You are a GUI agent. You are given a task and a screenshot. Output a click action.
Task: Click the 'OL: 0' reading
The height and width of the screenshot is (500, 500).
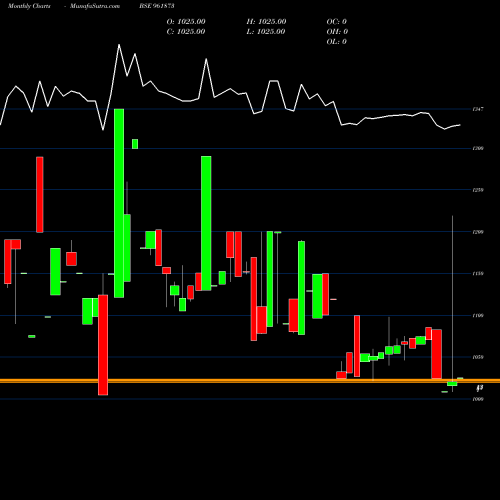tap(337, 42)
